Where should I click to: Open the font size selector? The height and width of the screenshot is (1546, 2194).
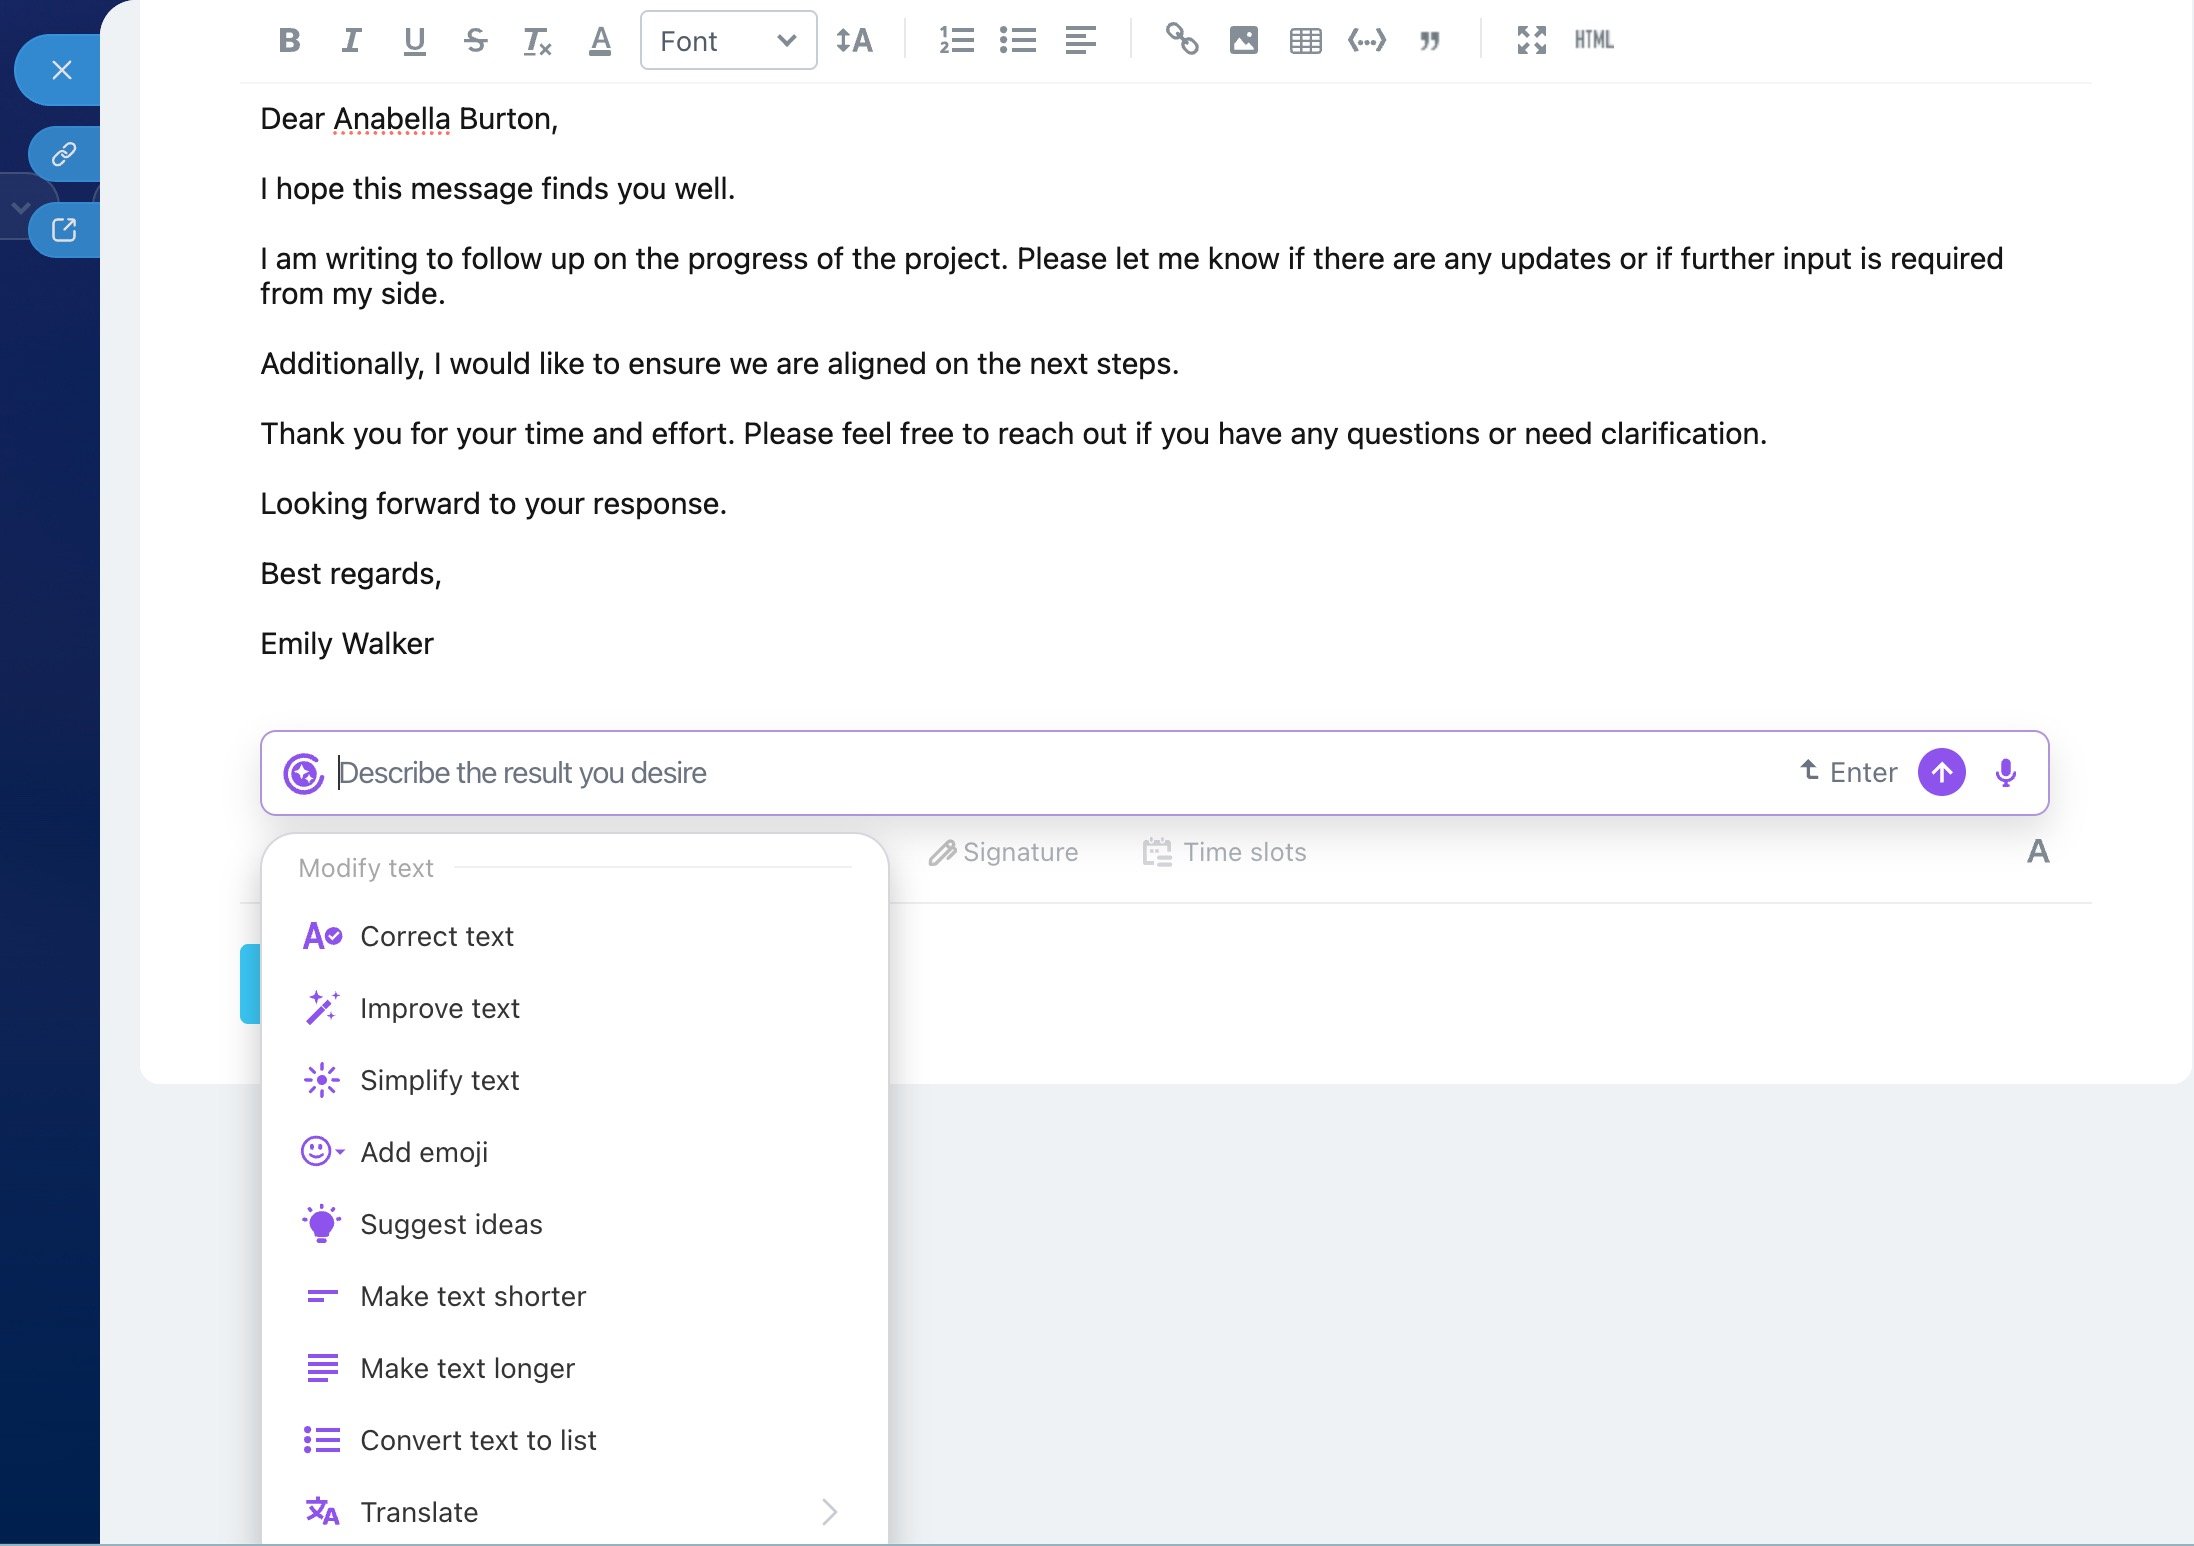(x=855, y=41)
